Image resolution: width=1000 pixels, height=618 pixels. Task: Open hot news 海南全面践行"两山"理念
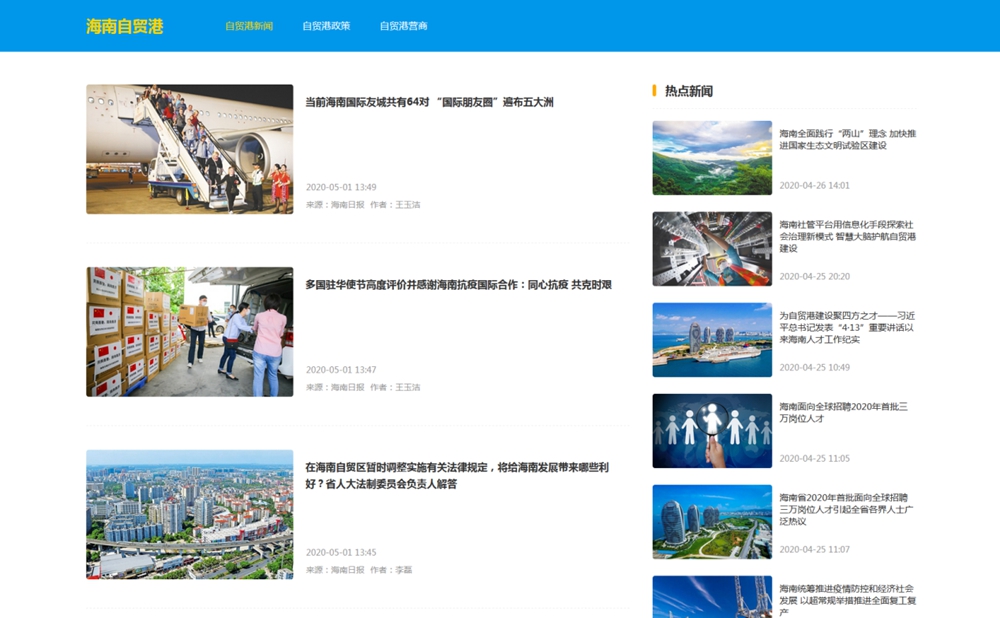tap(848, 139)
